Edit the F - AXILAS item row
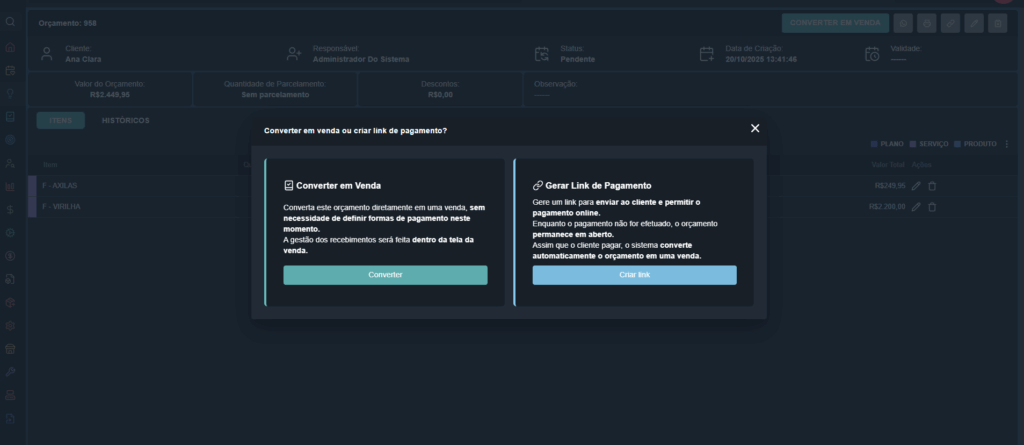 916,186
